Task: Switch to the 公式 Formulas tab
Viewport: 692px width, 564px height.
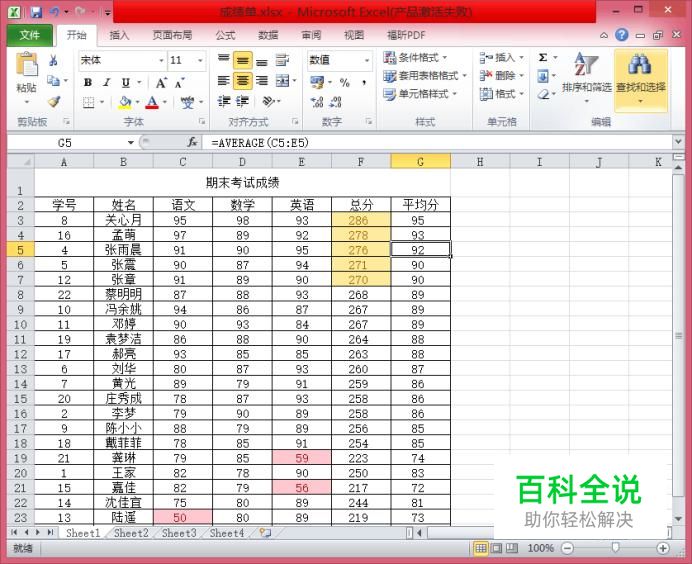Action: point(225,35)
